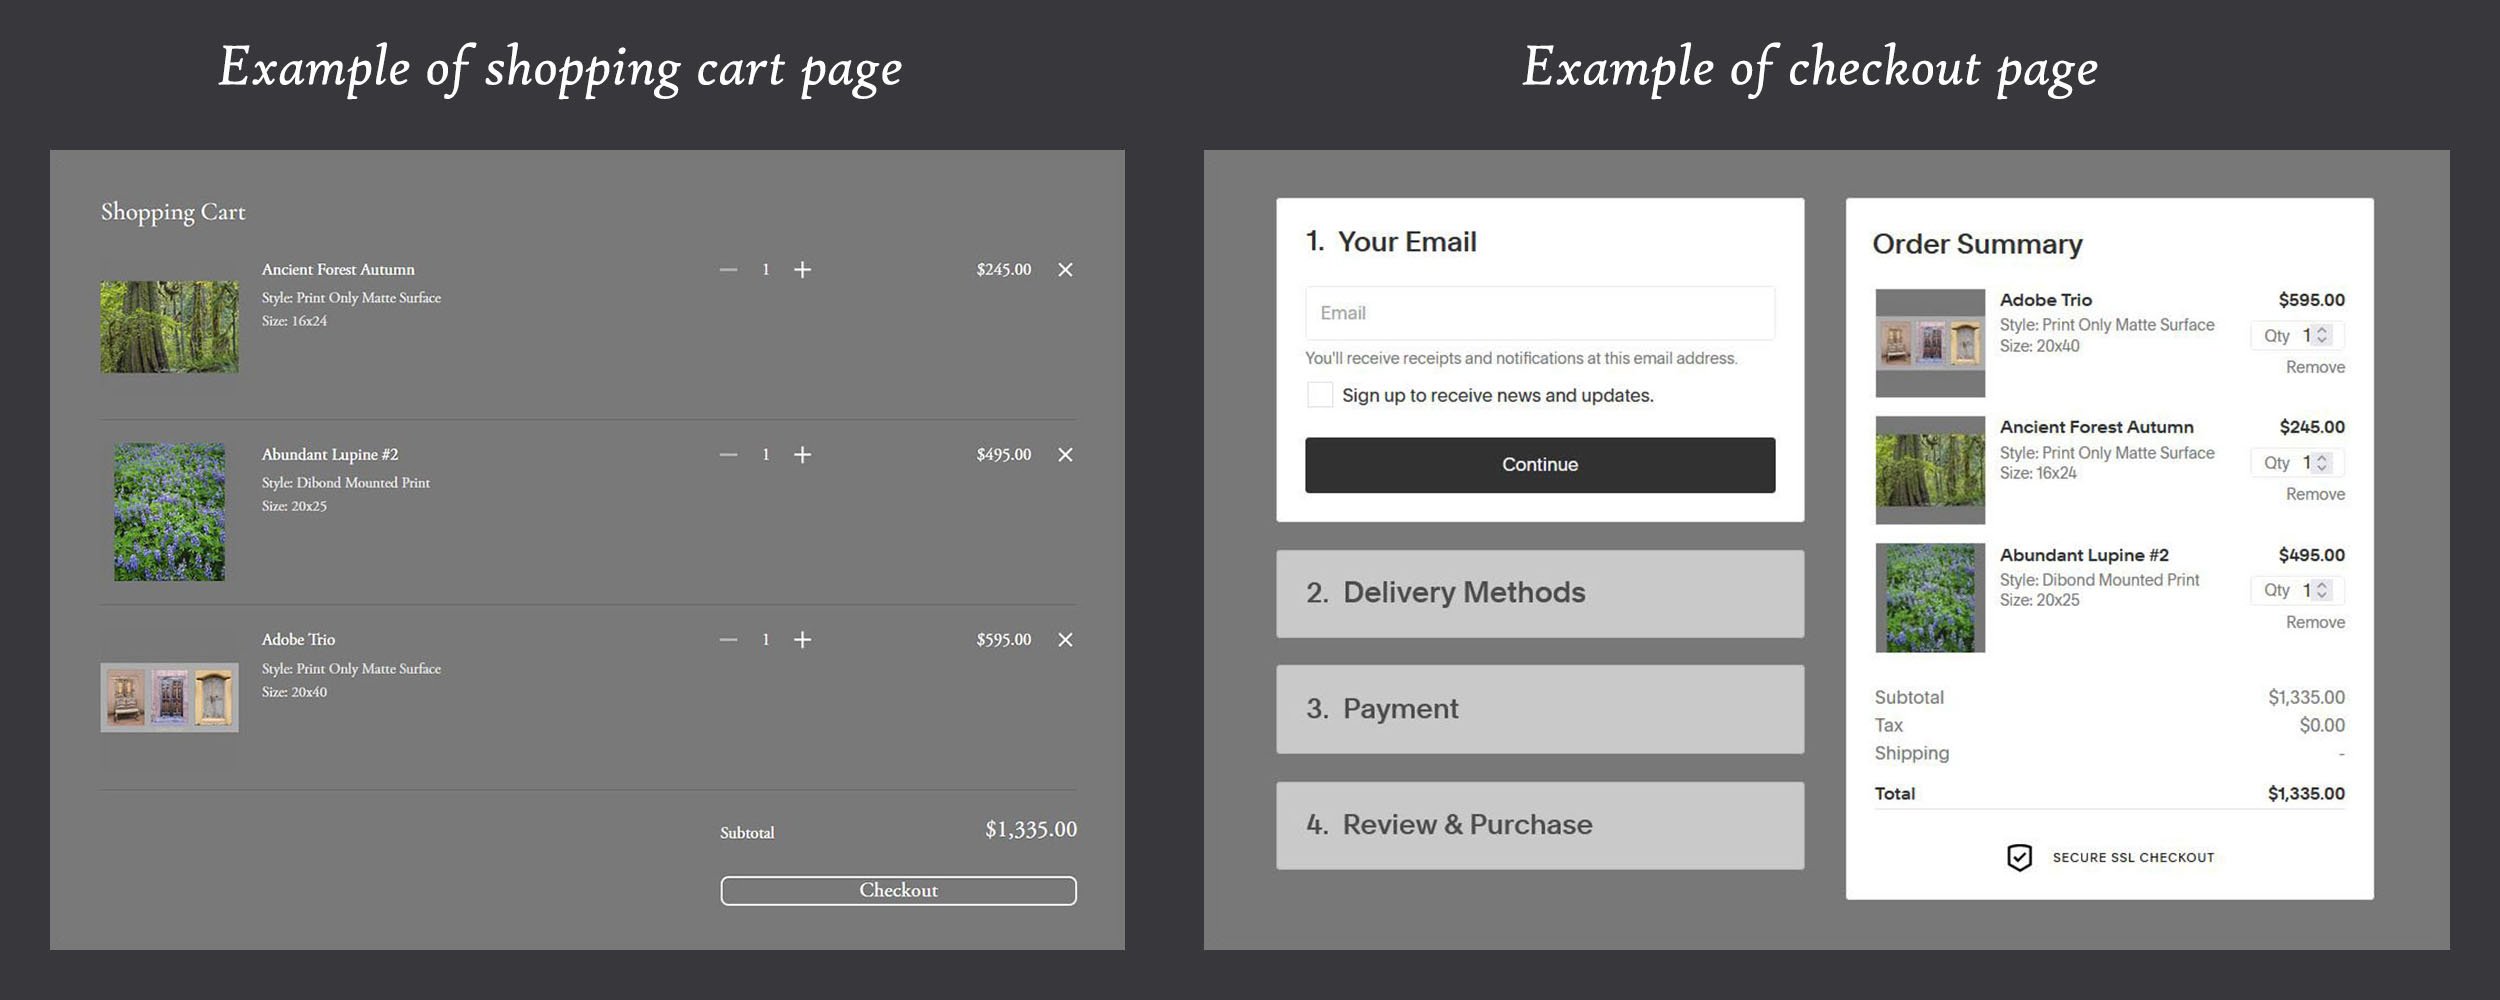Remove Ancient Forest Autumn with X icon
This screenshot has width=2500, height=1000.
(1065, 270)
